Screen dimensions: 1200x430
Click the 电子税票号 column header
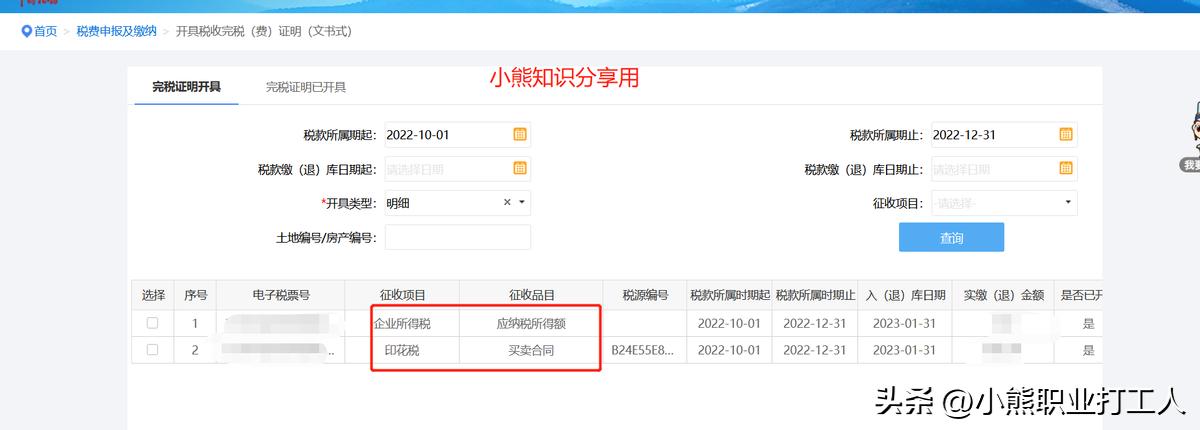tap(281, 295)
